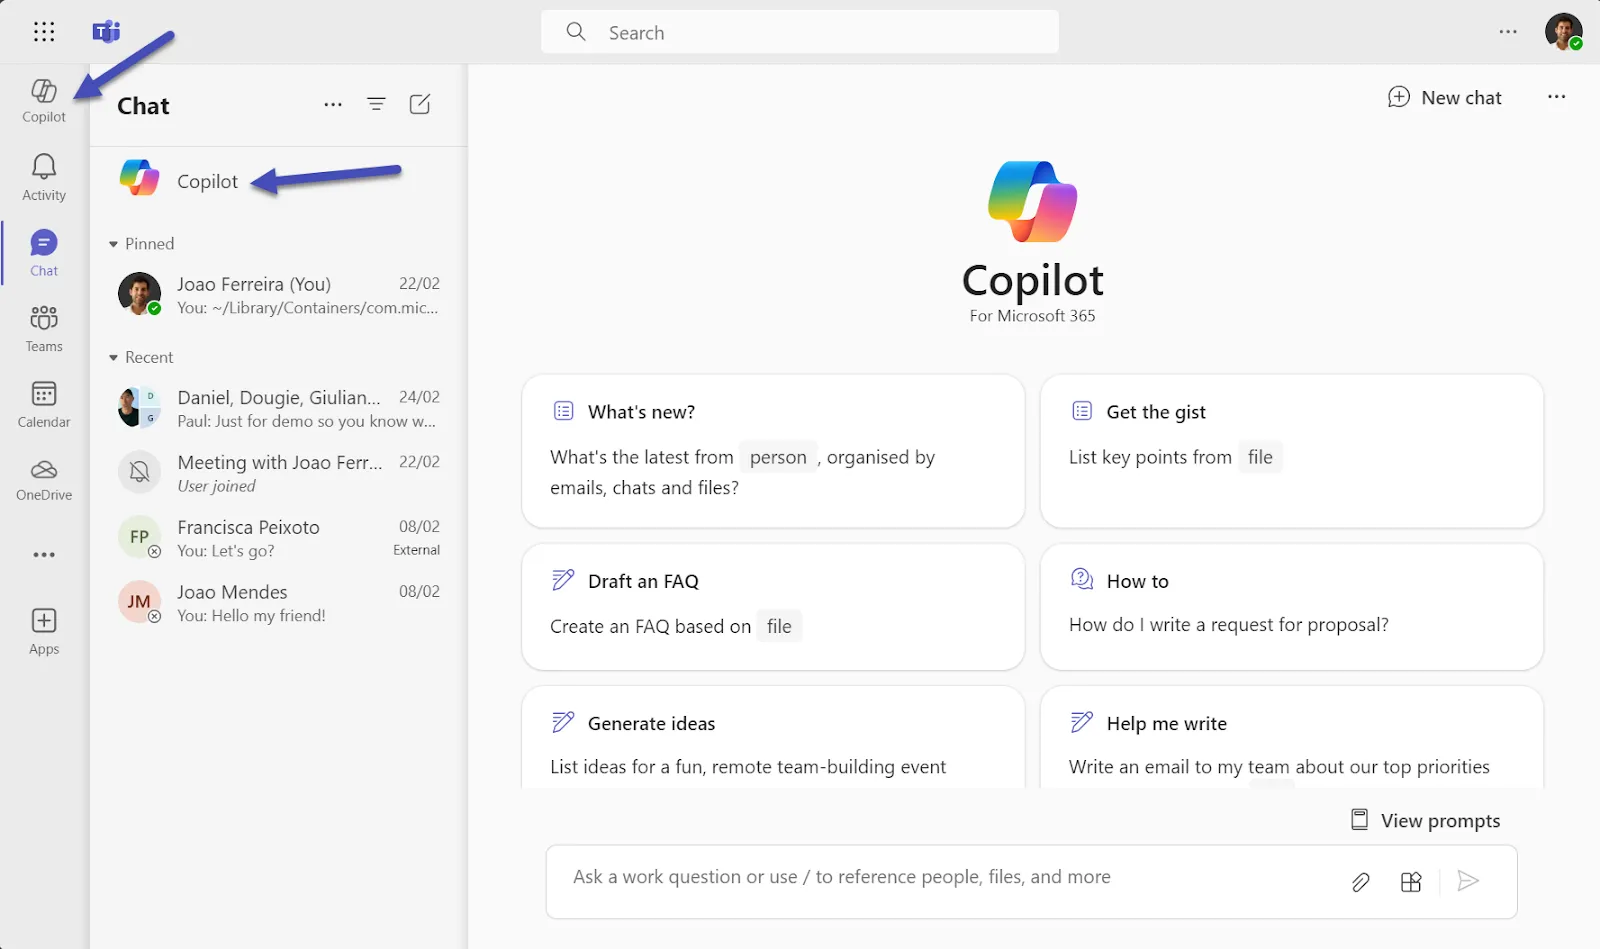Open plugins icon in prompt box

(x=1411, y=882)
